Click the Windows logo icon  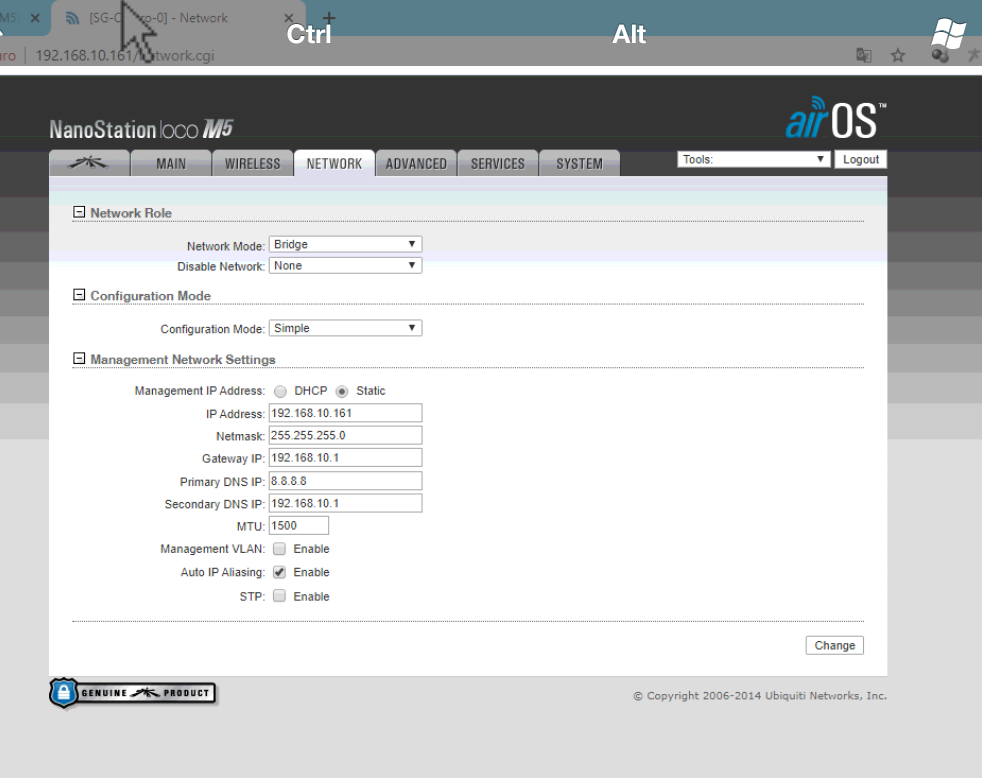pos(949,33)
